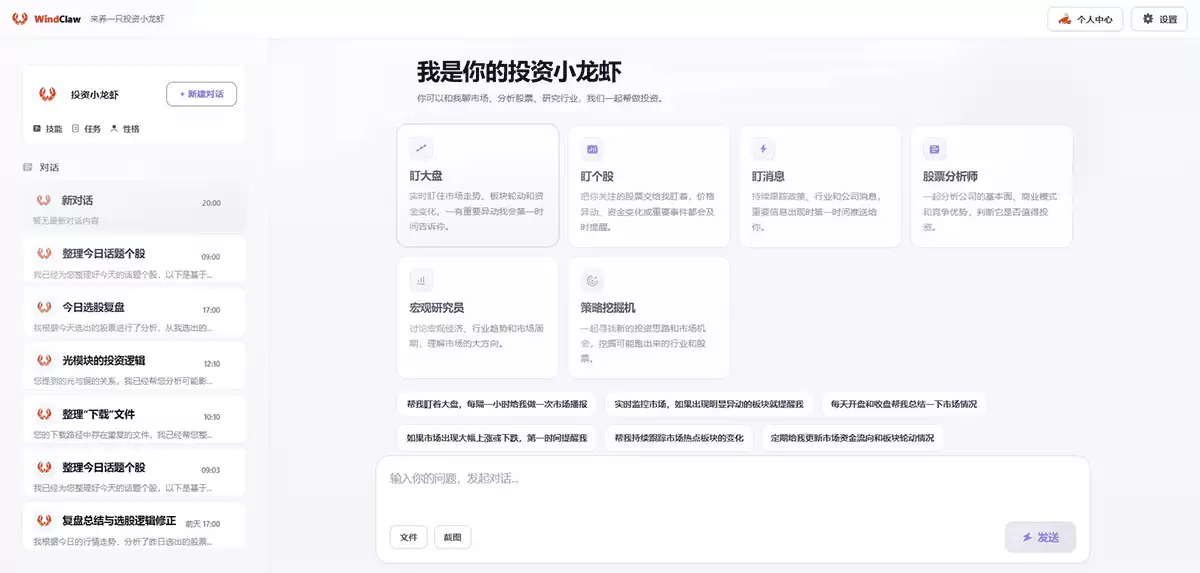Screen dimensions: 1200x573
Task: Click lobster icon beside 新对话
Action: (44, 200)
